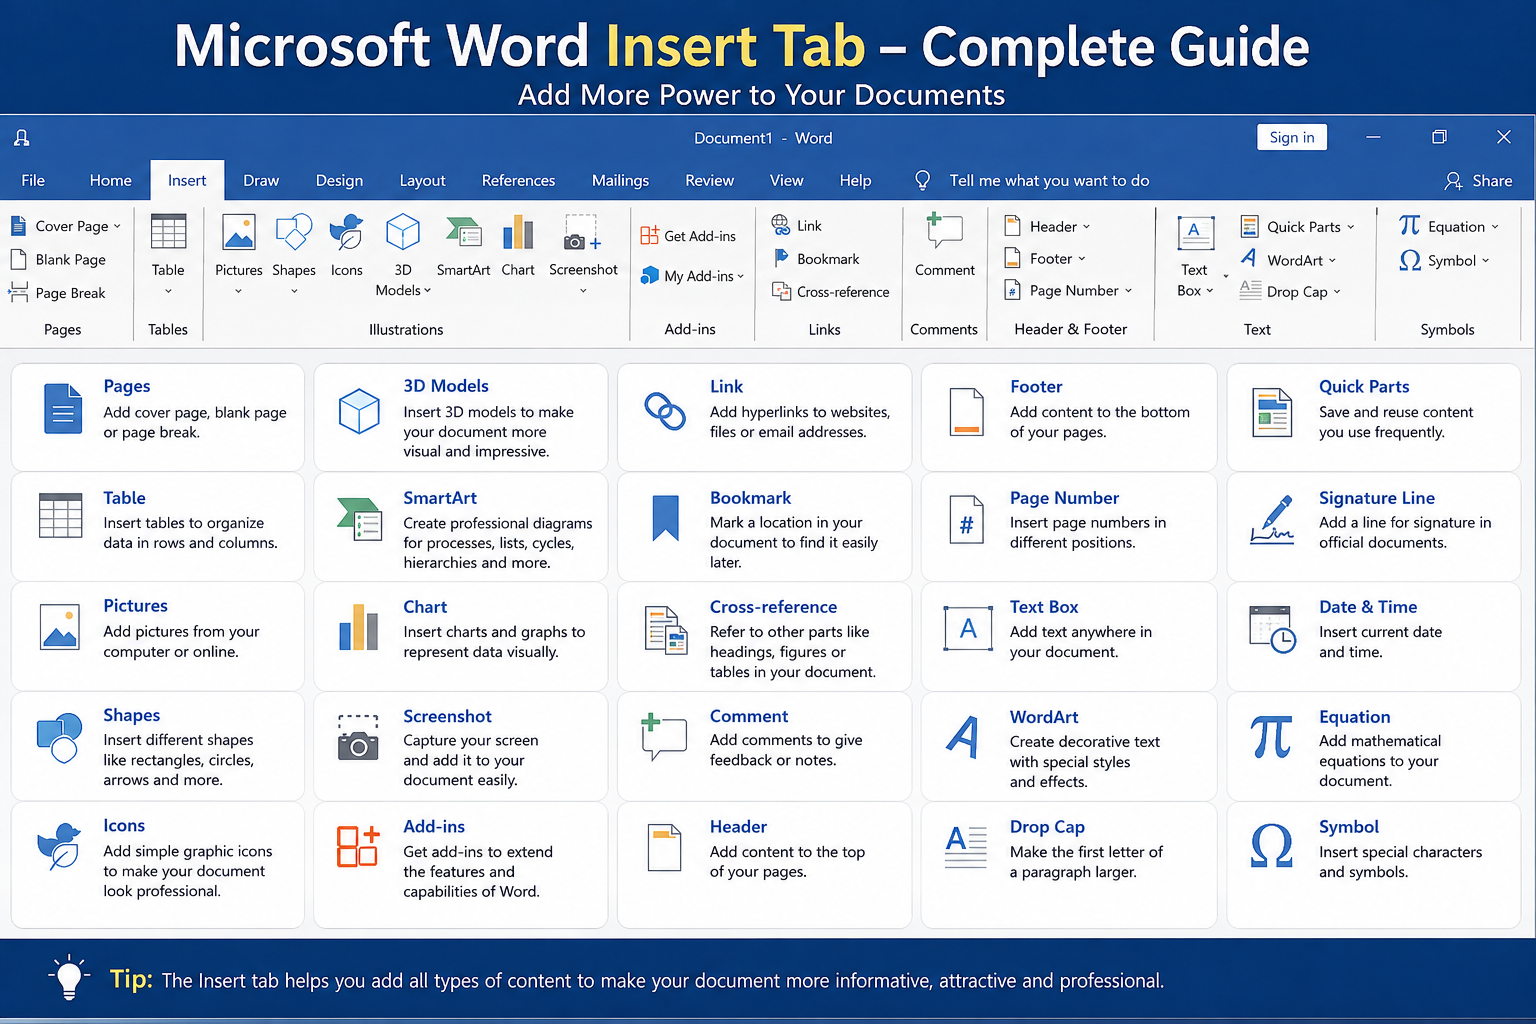Image resolution: width=1536 pixels, height=1024 pixels.
Task: Open the View tab
Action: point(786,180)
